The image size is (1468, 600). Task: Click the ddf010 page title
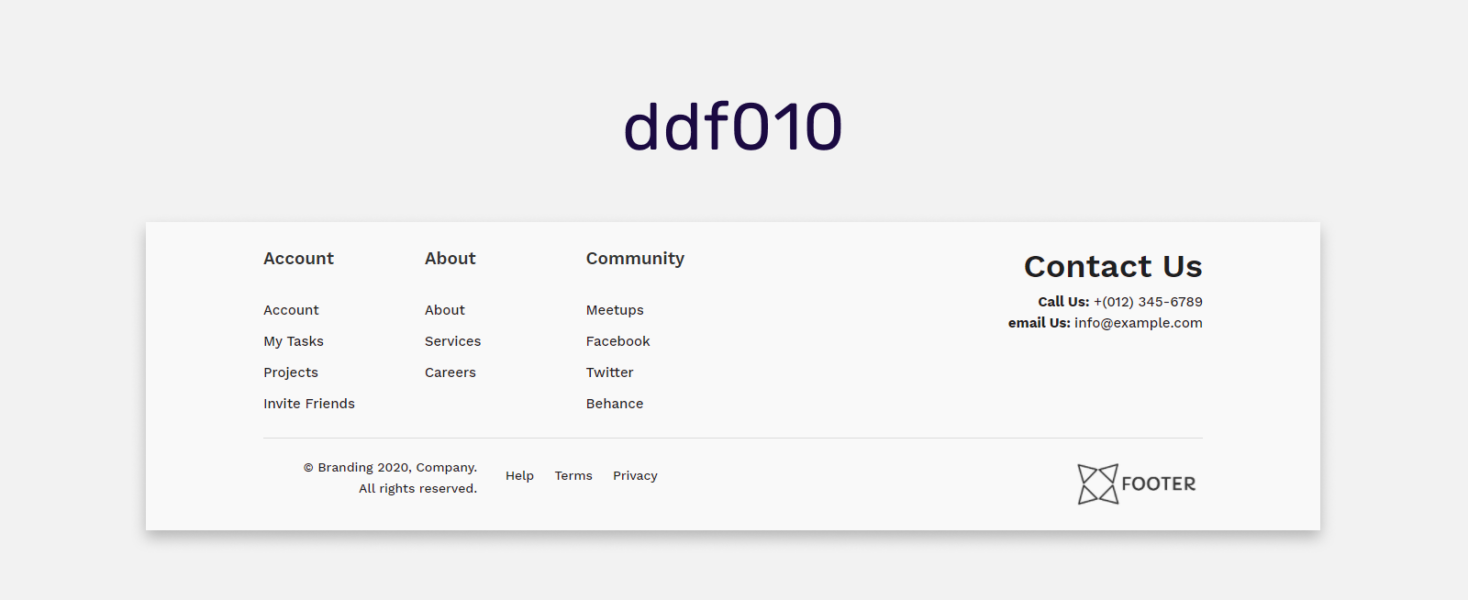pos(733,123)
